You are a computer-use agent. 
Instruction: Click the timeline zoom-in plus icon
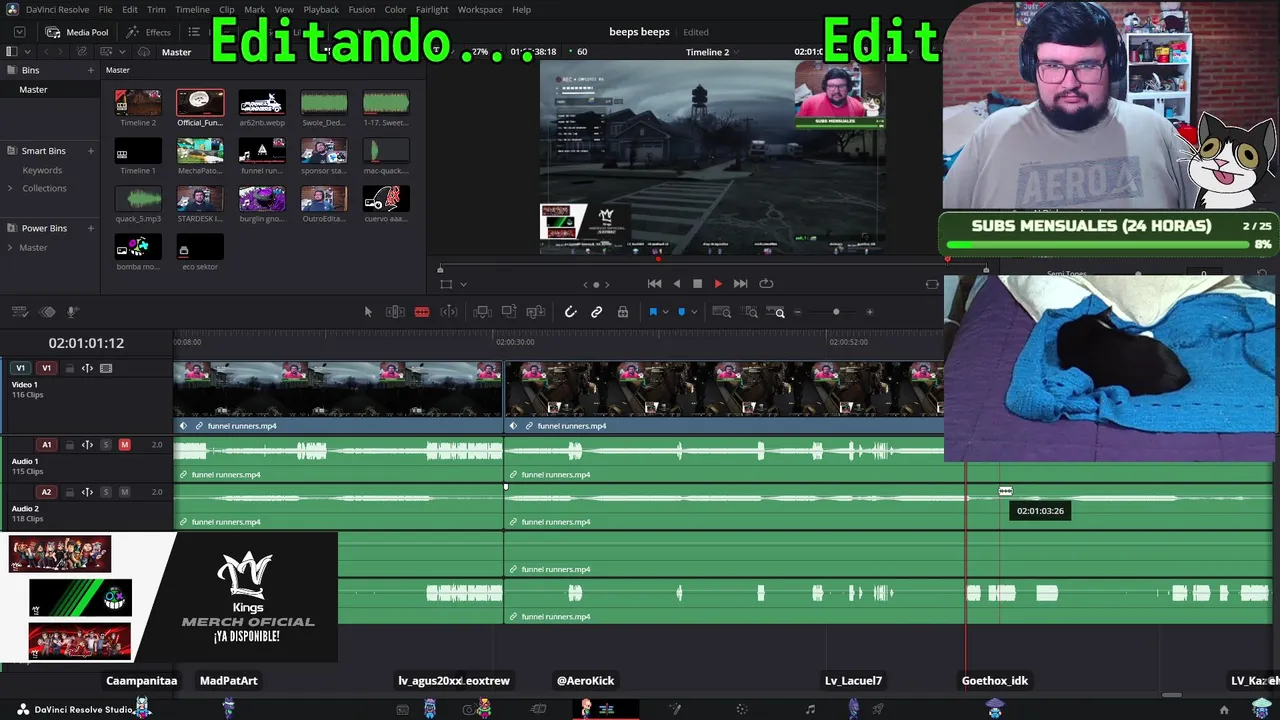pyautogui.click(x=869, y=312)
